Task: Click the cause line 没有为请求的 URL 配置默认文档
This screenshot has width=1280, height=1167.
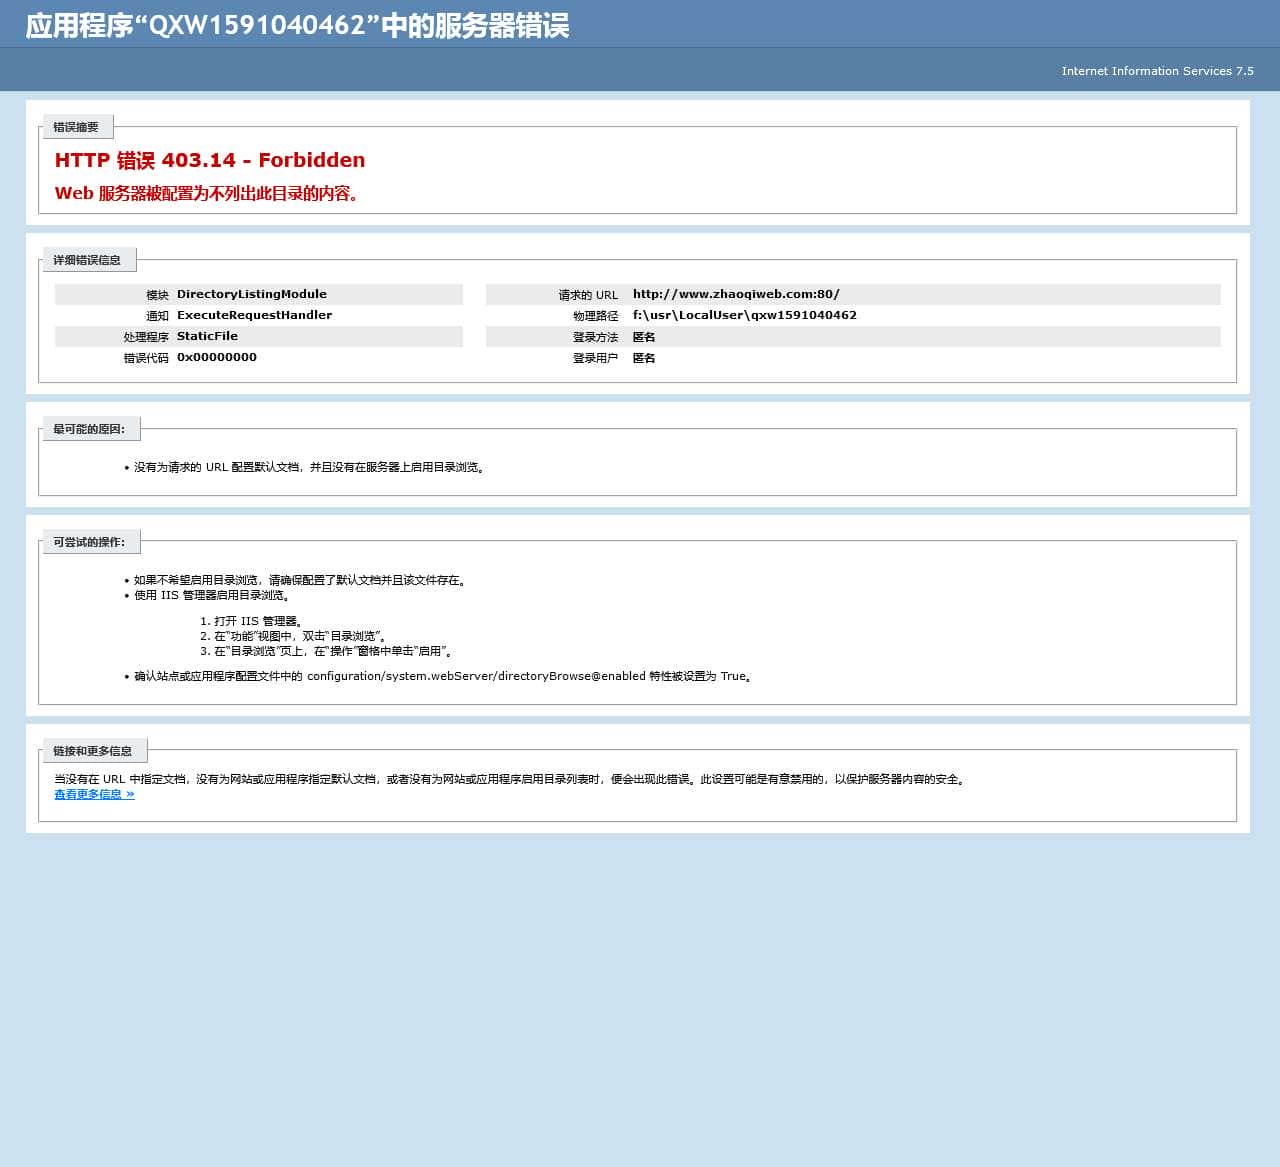Action: pyautogui.click(x=310, y=467)
